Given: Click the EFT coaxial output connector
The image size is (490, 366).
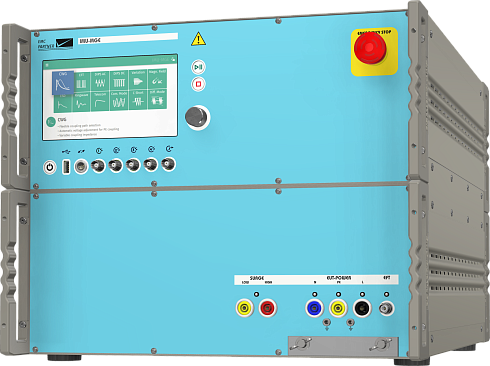Looking at the screenshot, I should pos(386,308).
